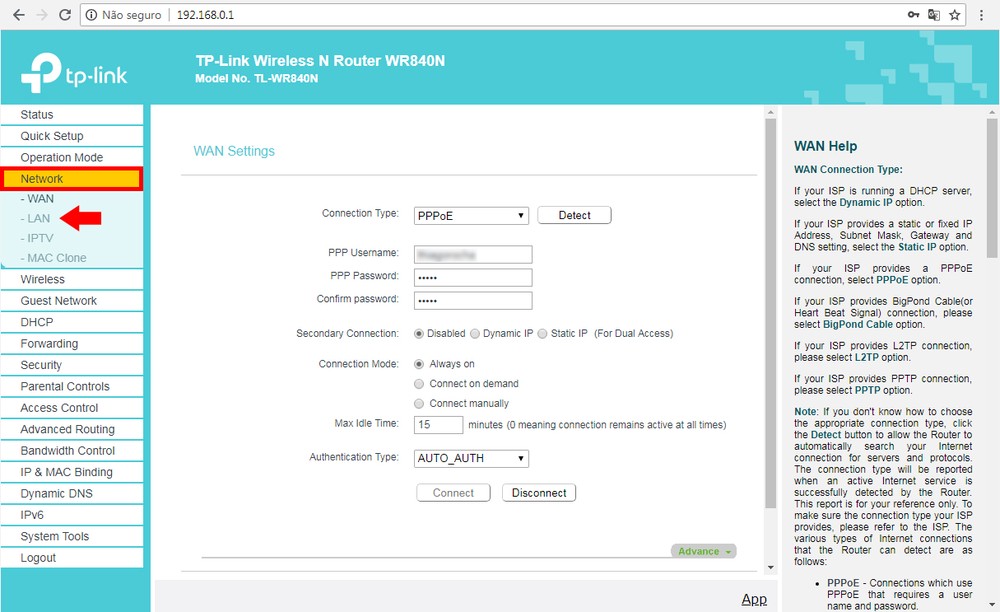This screenshot has width=1000, height=612.
Task: Open the WAN submenu item
Action: pos(37,199)
